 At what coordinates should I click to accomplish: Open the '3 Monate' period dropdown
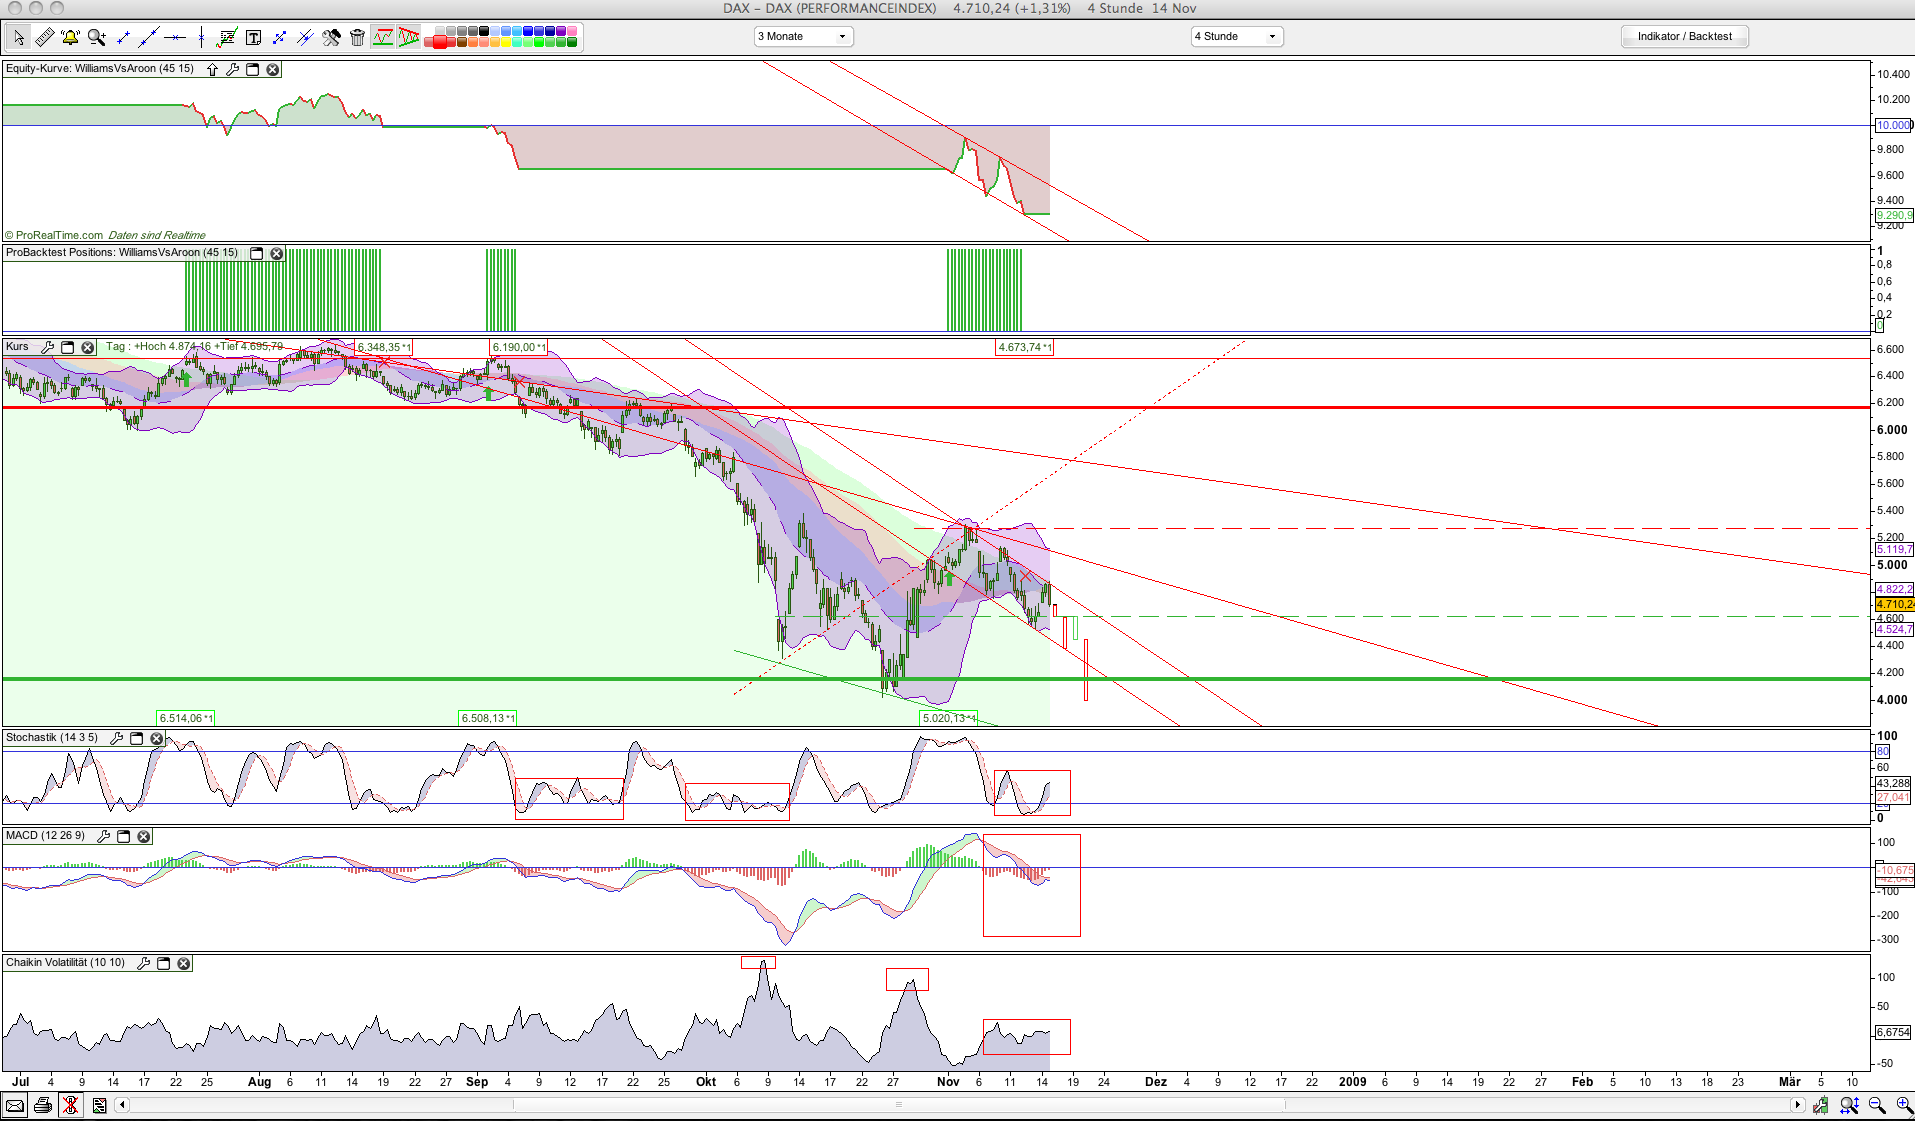[803, 37]
